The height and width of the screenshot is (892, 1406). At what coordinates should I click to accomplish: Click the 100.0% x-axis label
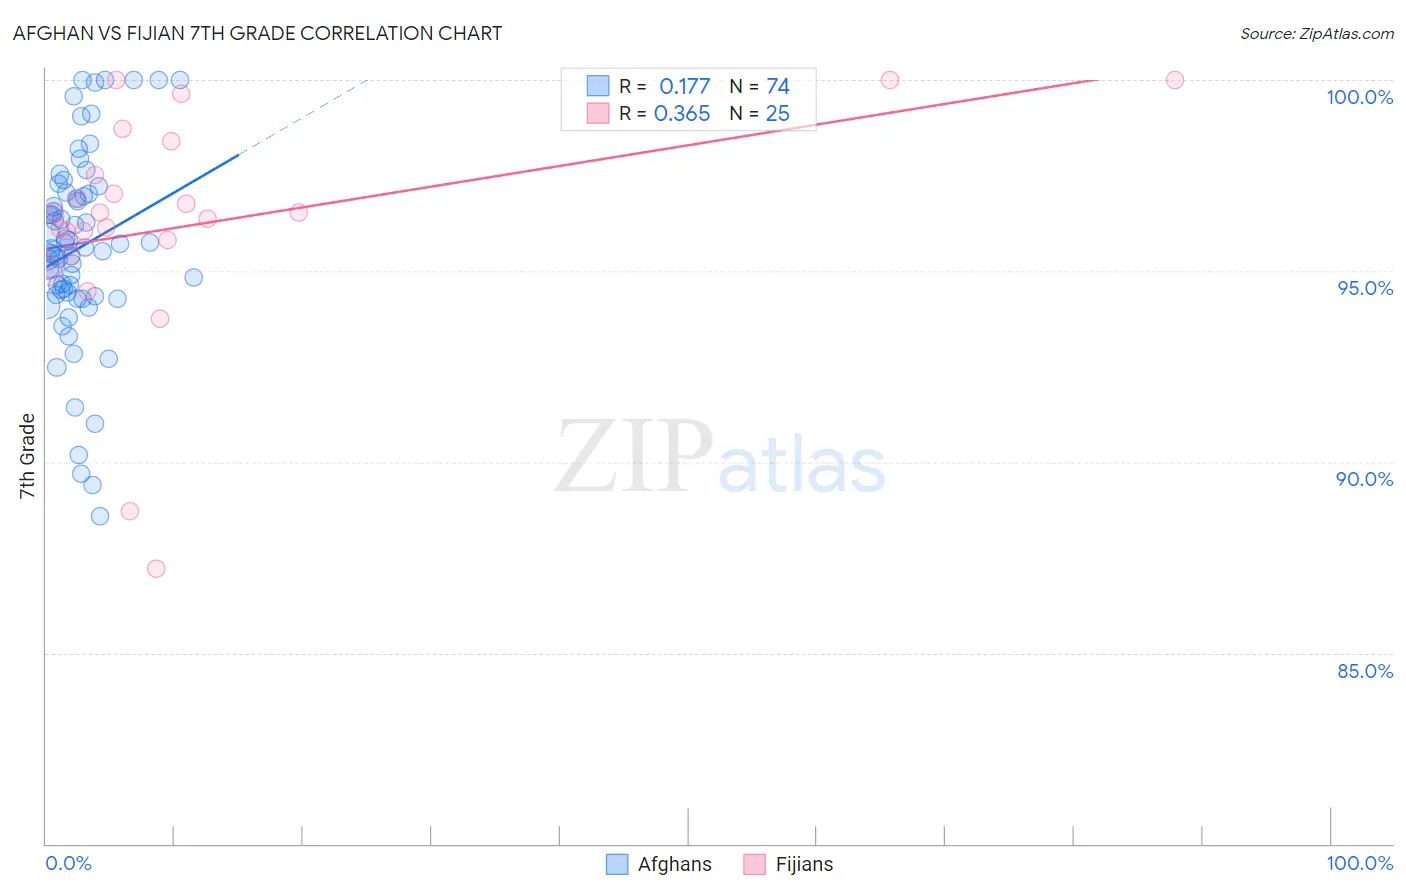(1360, 863)
